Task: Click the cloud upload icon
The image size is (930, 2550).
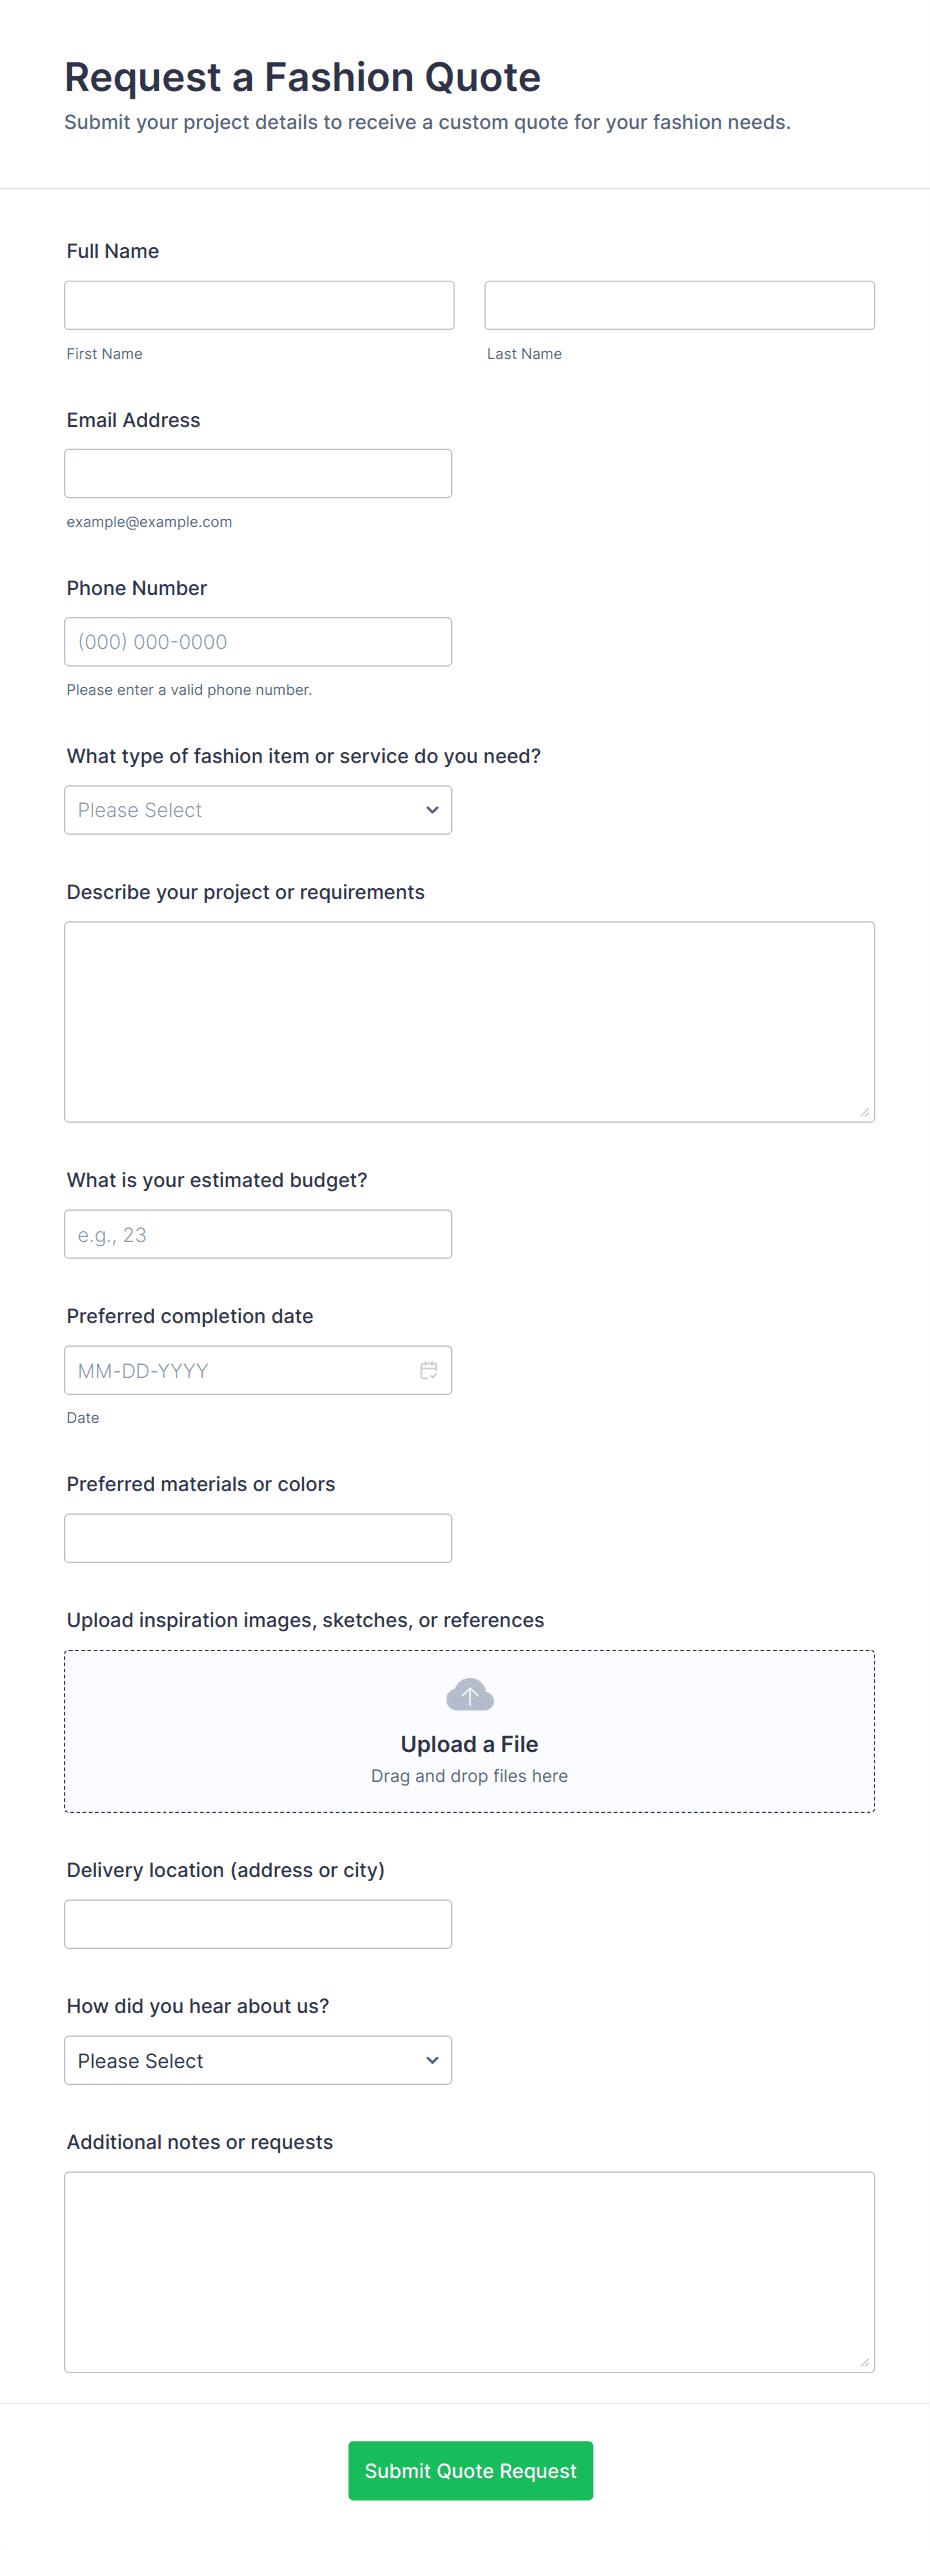Action: (x=470, y=1694)
